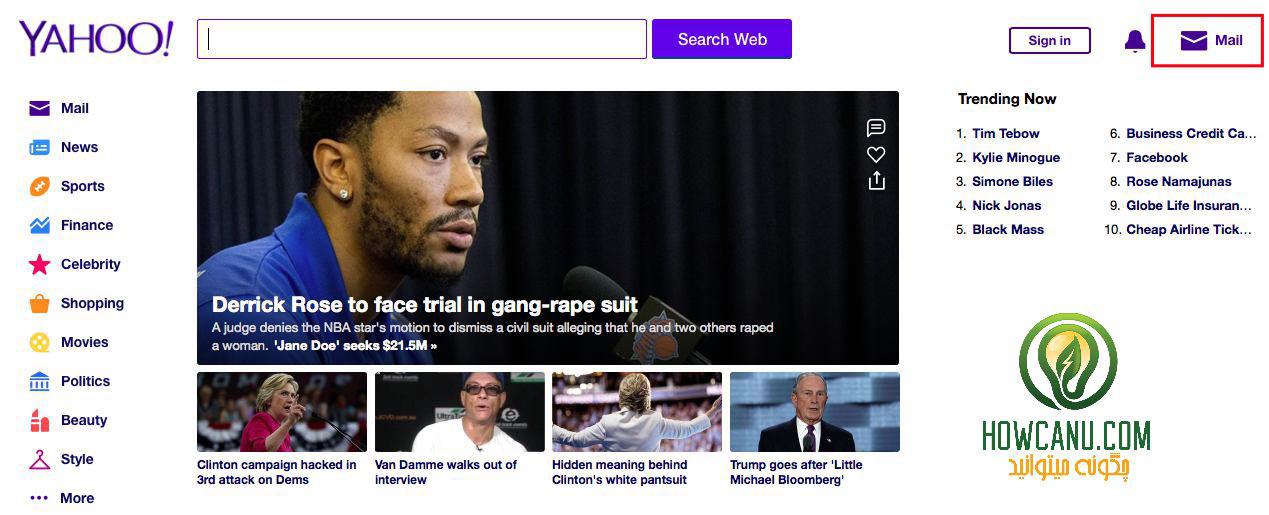Click the Mail envelope icon in sidebar

[39, 108]
